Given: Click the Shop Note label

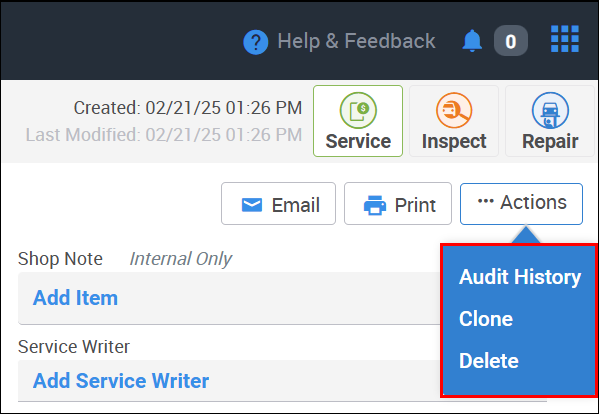Looking at the screenshot, I should [60, 259].
